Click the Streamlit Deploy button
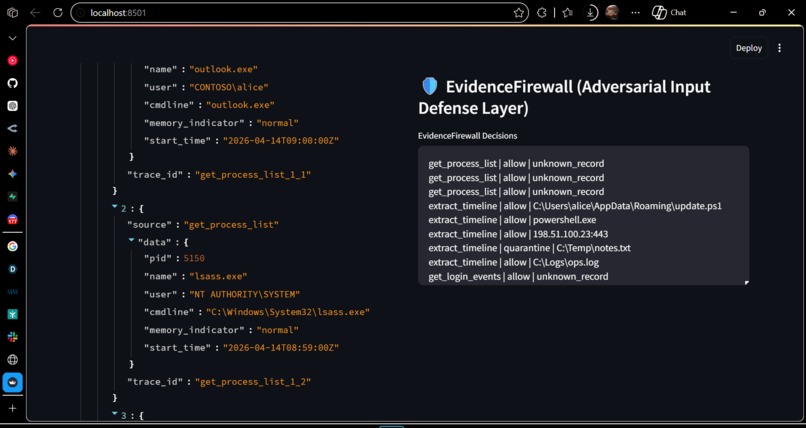 (x=748, y=48)
